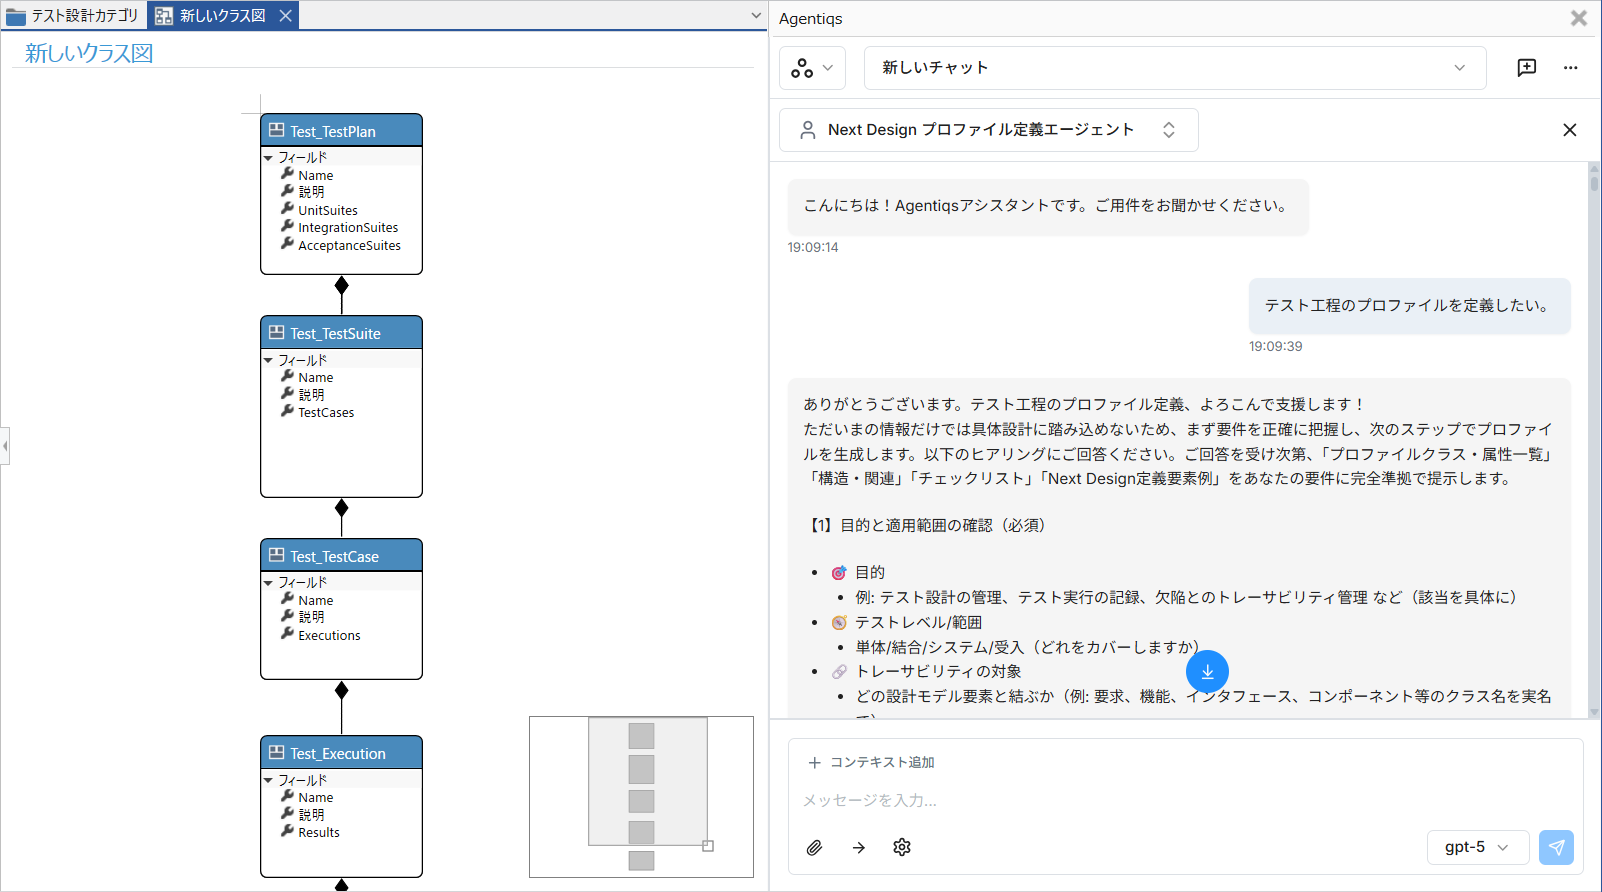Click the コンテキスト追加 button
Viewport: 1602px width, 892px height.
tap(871, 763)
